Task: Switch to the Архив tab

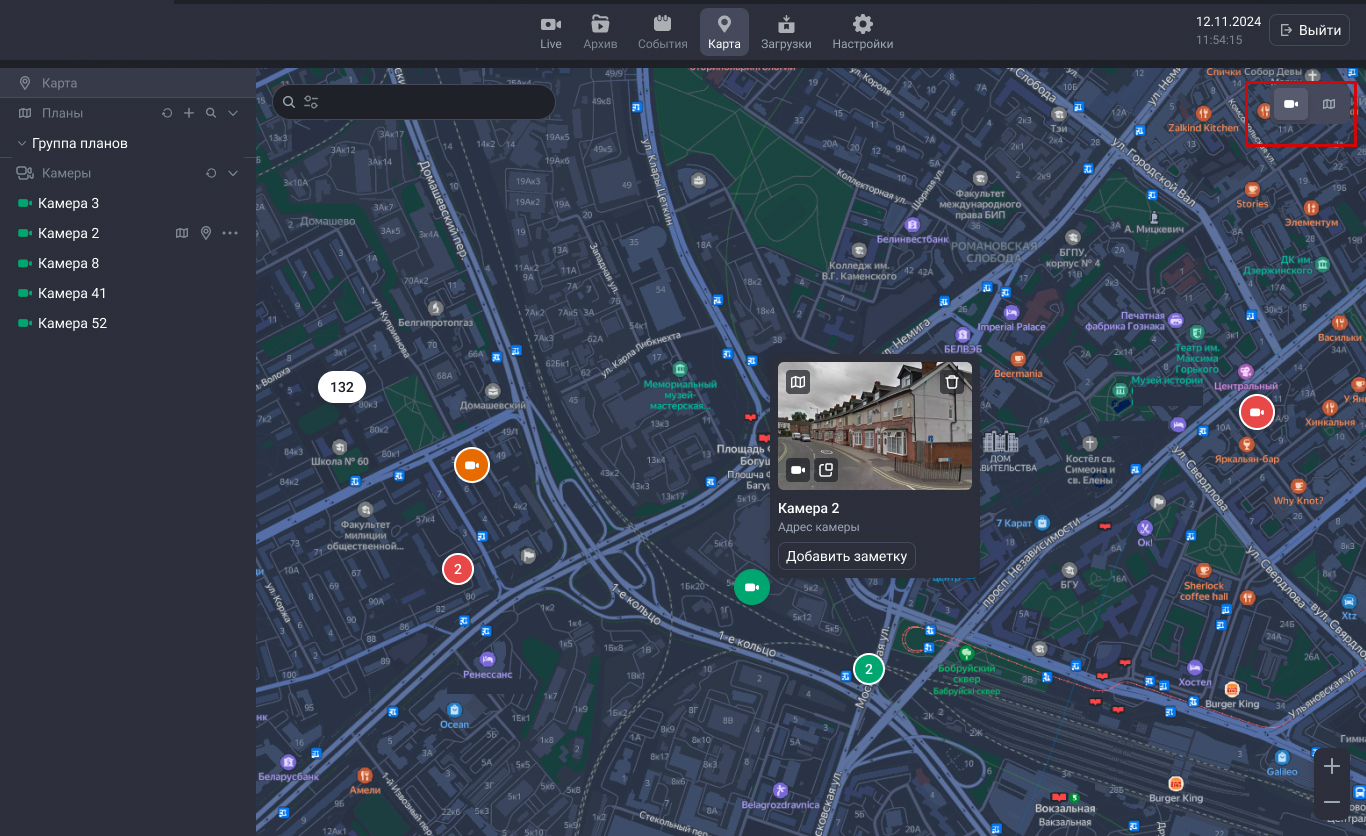Action: (x=600, y=32)
